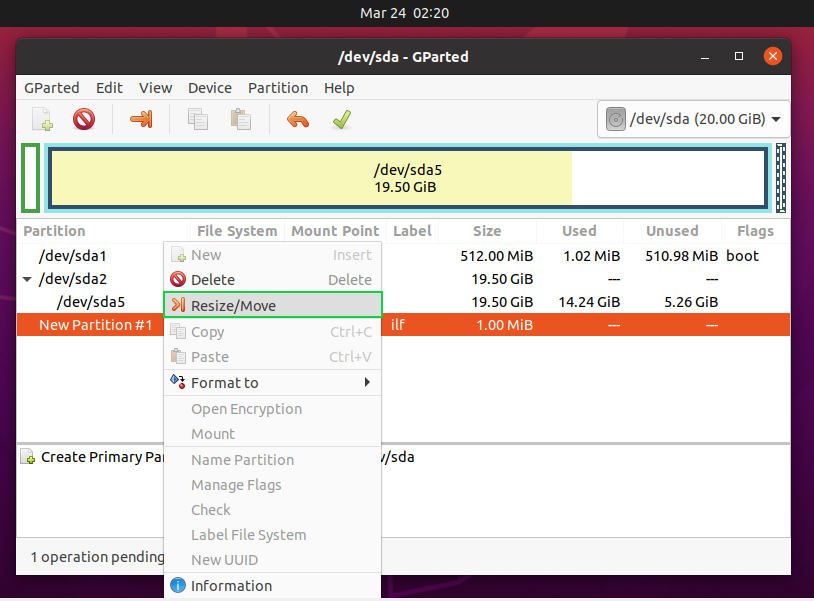Click the 1.00 MiB size value
Image resolution: width=814 pixels, height=601 pixels.
(x=505, y=325)
